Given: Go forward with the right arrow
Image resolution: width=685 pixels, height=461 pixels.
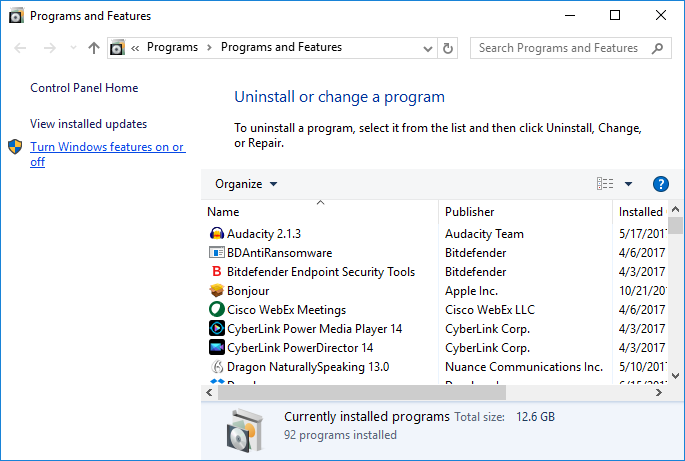Looking at the screenshot, I should 50,48.
